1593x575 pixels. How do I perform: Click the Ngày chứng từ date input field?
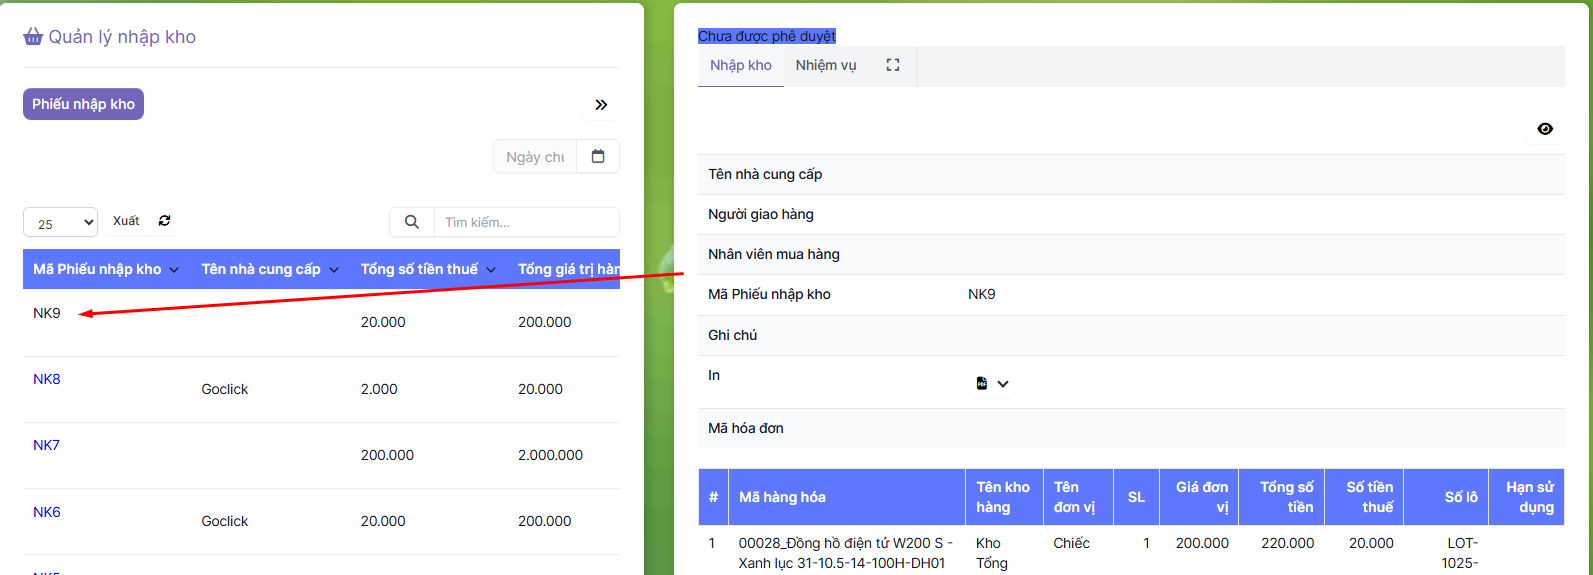point(535,157)
